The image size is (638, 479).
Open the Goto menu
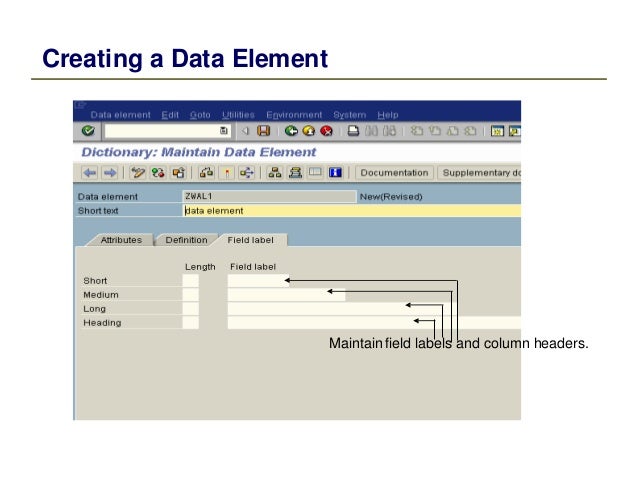[200, 115]
